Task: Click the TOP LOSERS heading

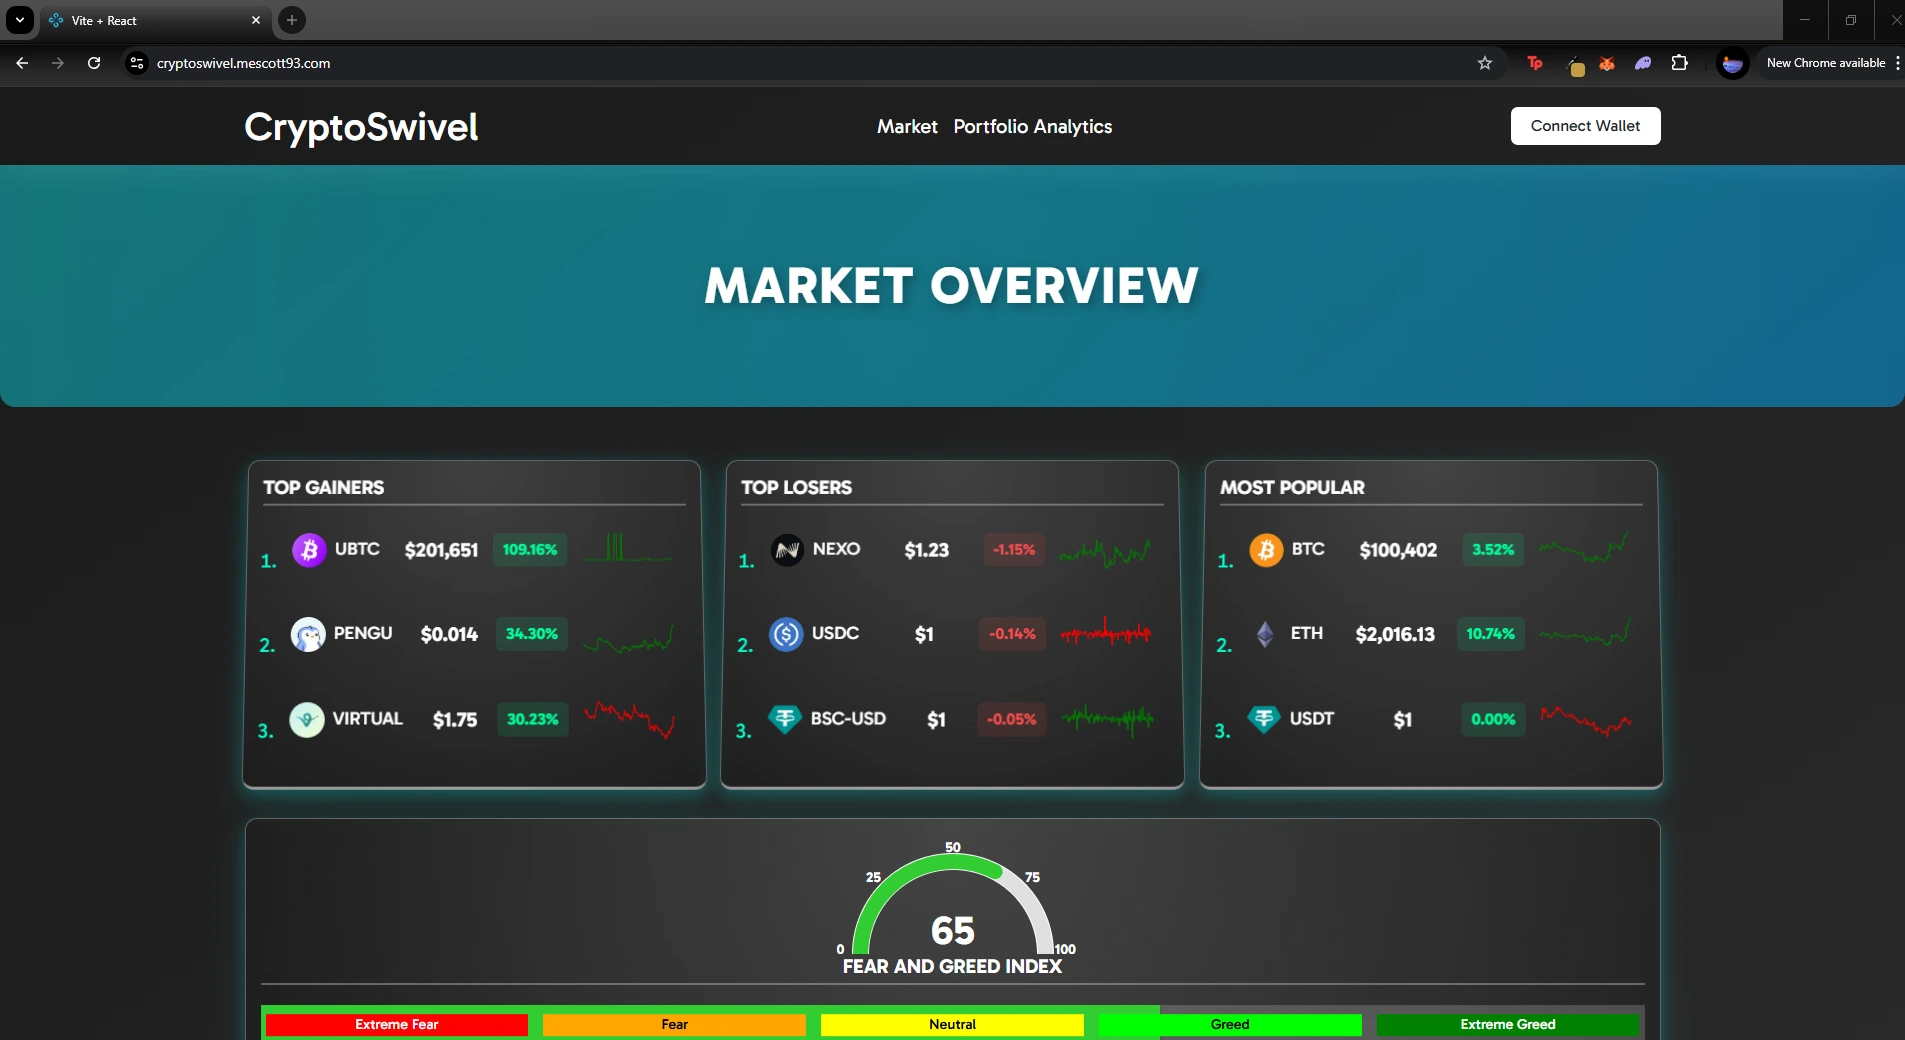Action: click(797, 487)
